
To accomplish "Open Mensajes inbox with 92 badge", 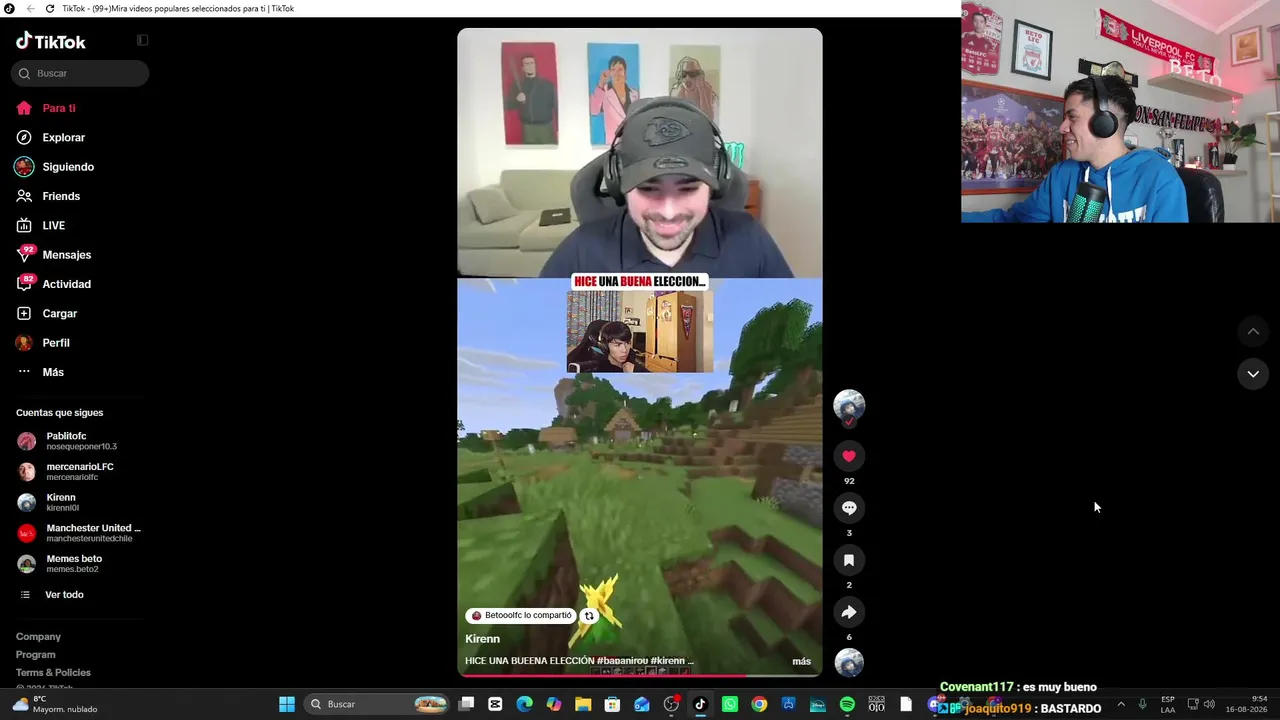I will tap(66, 254).
